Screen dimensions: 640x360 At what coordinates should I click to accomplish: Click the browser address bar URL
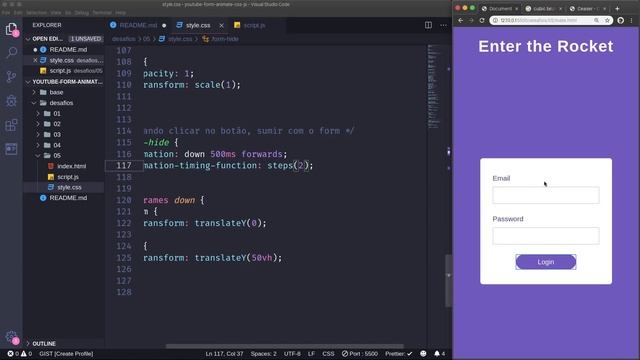click(x=539, y=20)
